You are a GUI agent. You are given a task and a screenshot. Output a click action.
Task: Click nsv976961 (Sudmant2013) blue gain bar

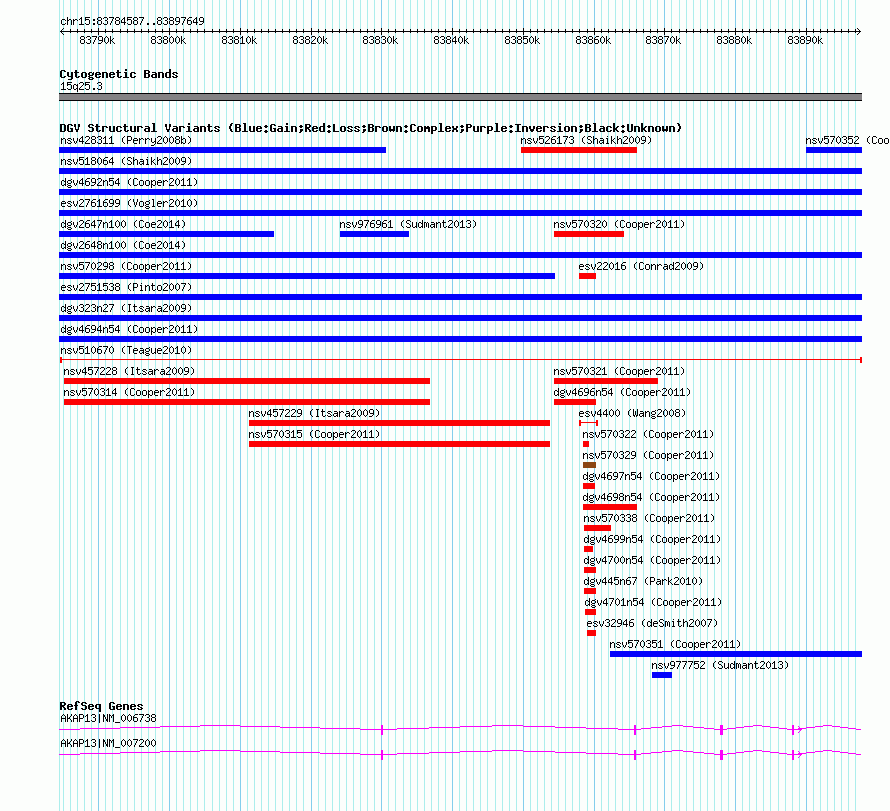click(x=374, y=234)
